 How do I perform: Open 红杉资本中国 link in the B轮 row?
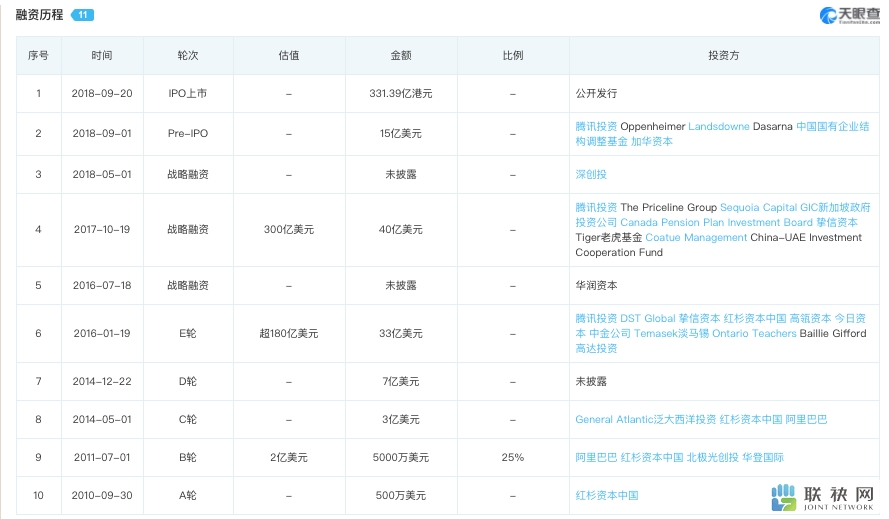coord(651,457)
